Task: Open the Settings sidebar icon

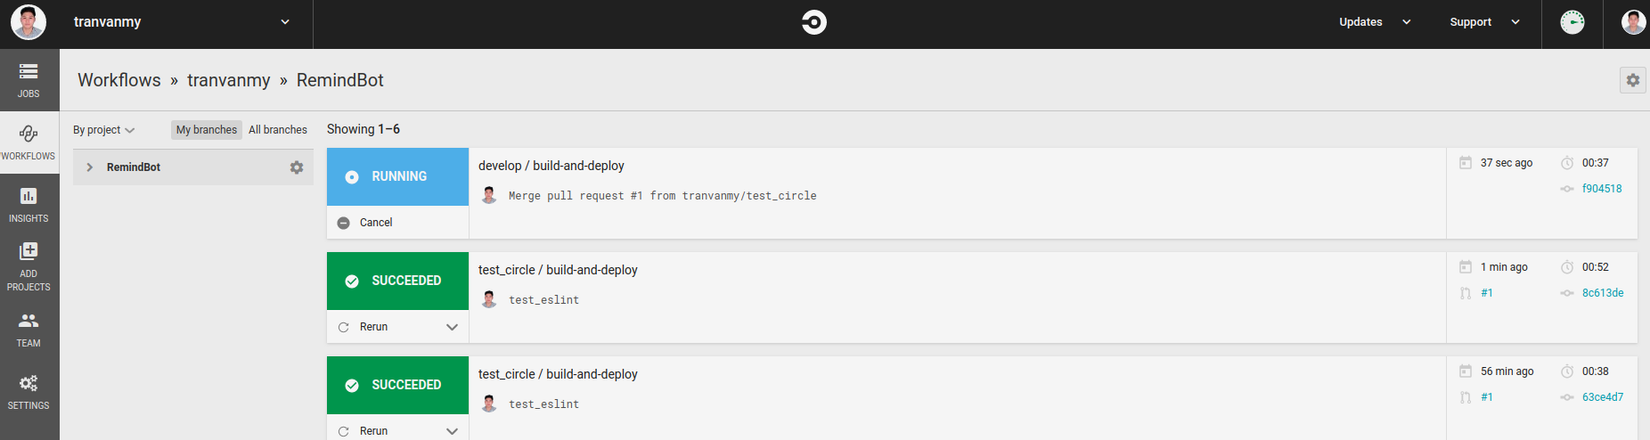Action: point(28,391)
